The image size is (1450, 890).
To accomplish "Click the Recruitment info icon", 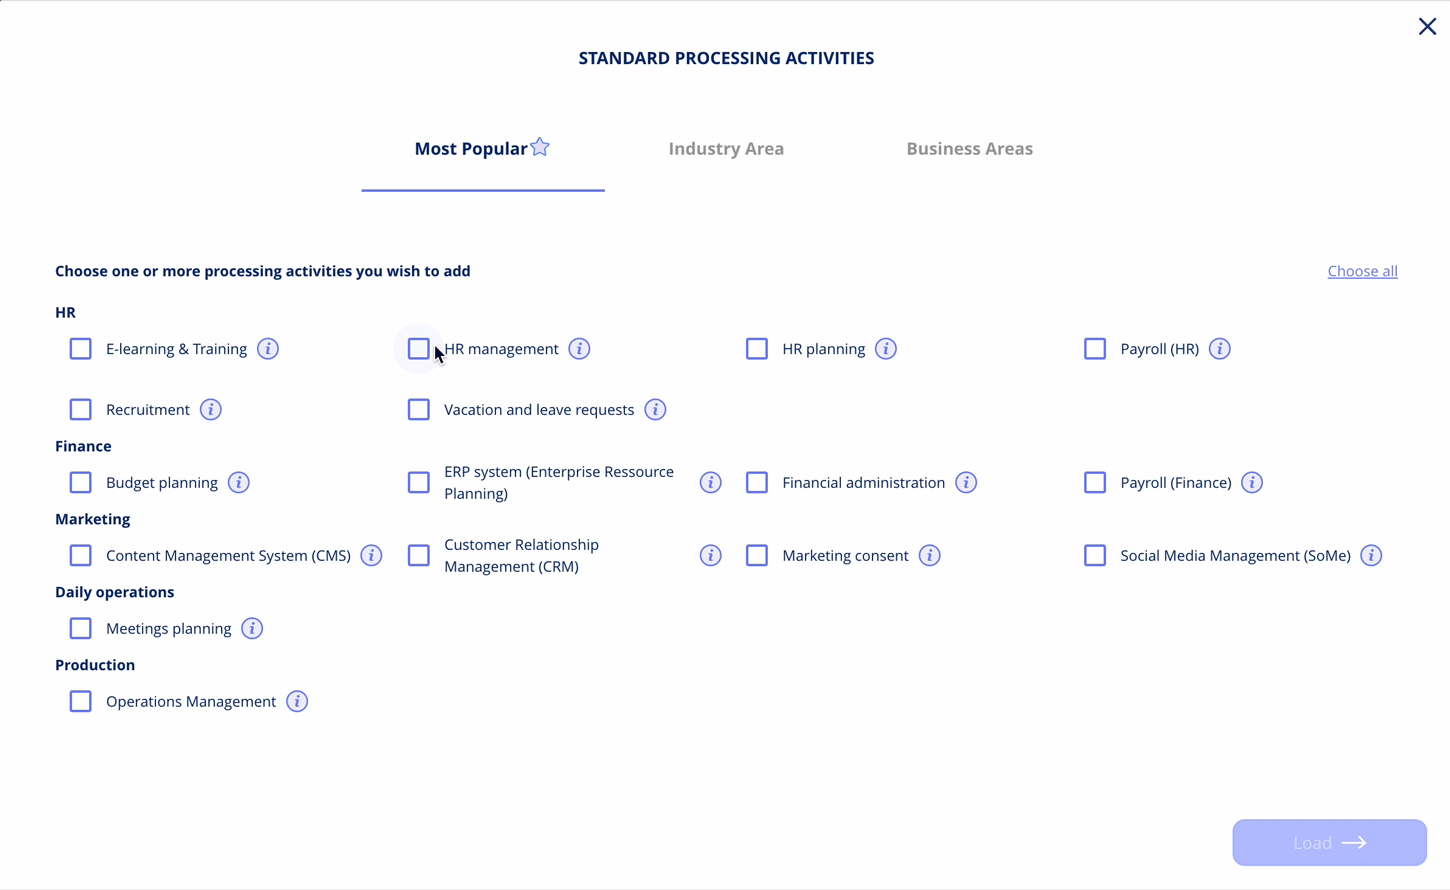I will (x=211, y=409).
